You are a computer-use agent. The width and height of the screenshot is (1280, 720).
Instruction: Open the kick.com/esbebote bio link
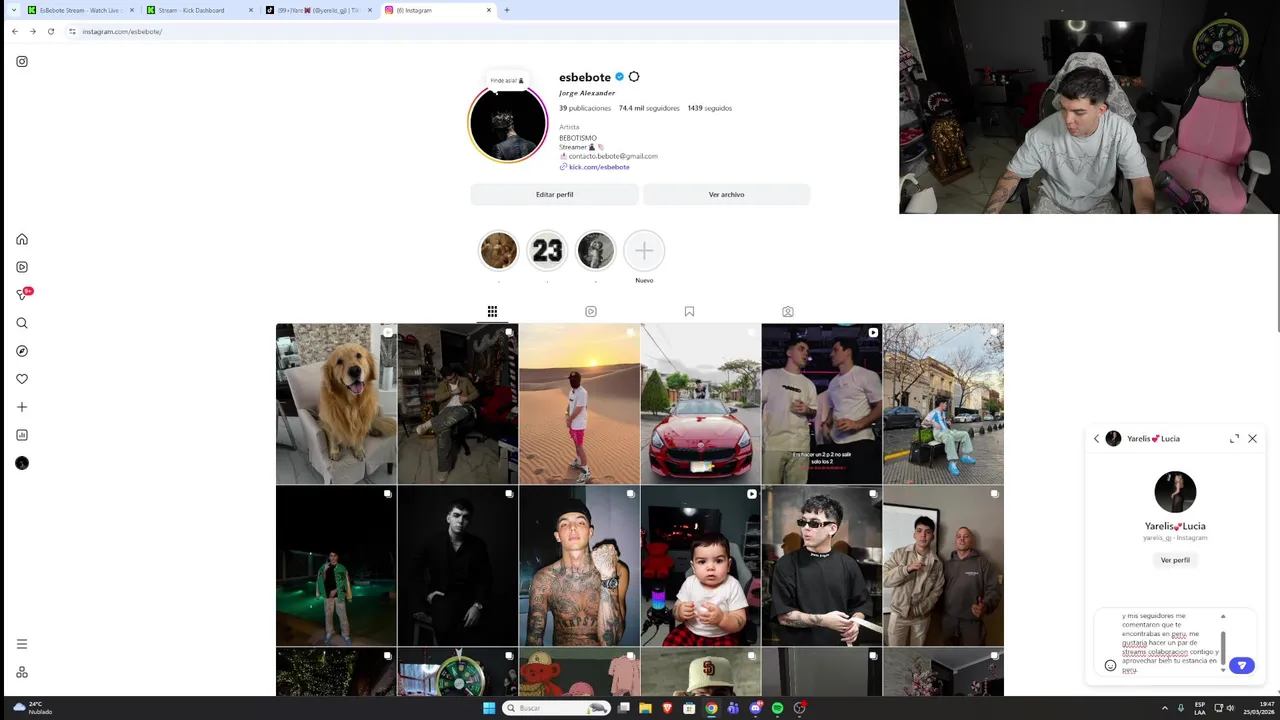(599, 167)
